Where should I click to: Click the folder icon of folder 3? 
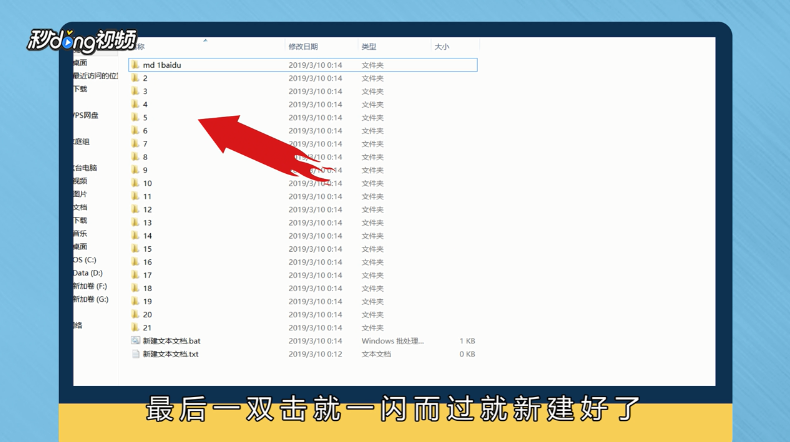click(x=135, y=91)
